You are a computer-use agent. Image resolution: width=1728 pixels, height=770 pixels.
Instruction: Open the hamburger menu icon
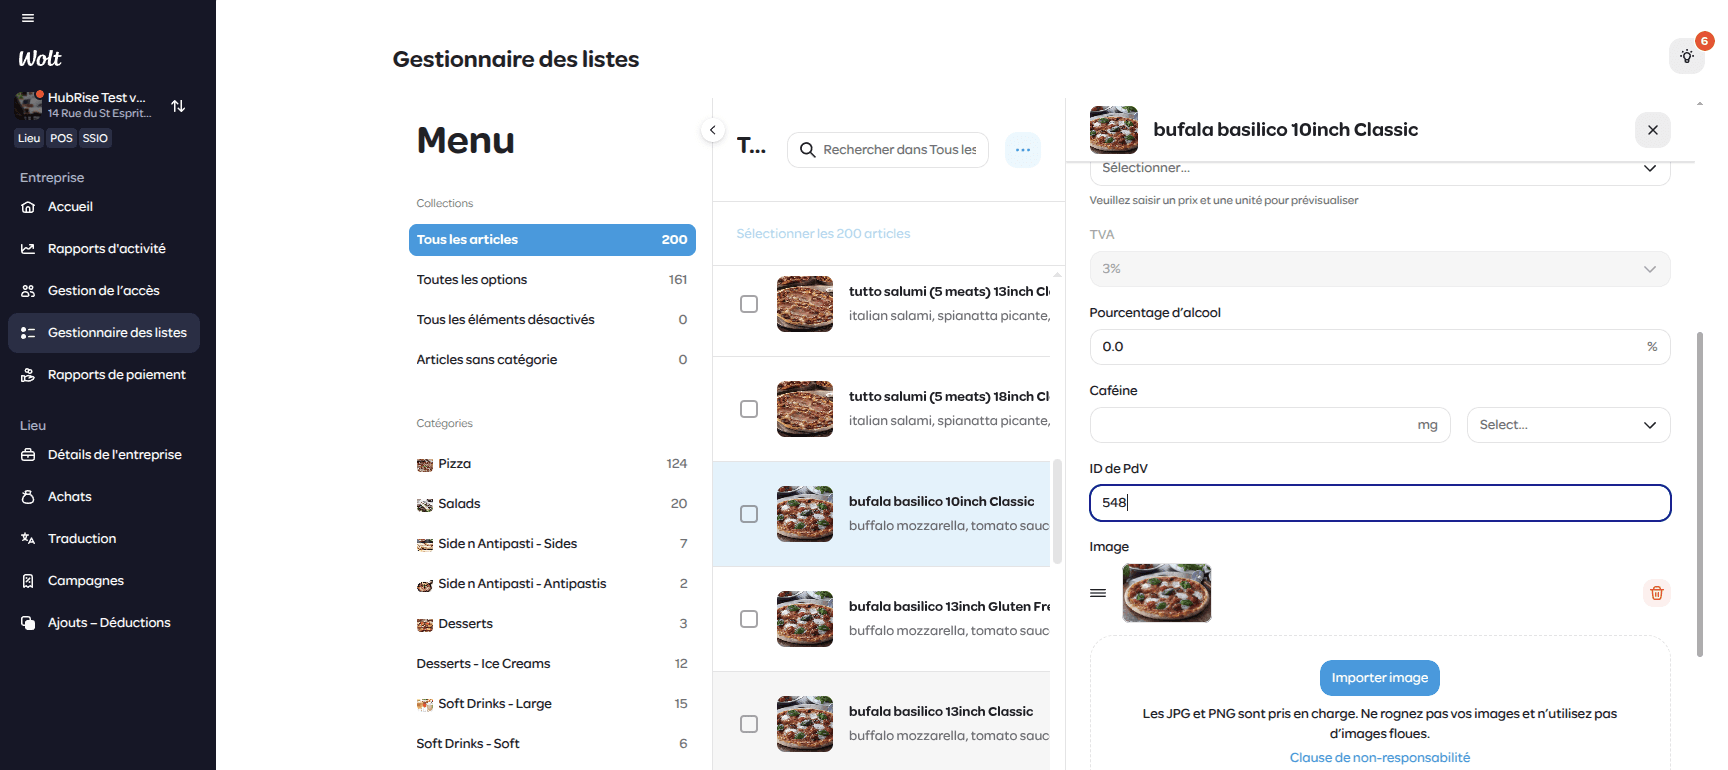coord(28,18)
